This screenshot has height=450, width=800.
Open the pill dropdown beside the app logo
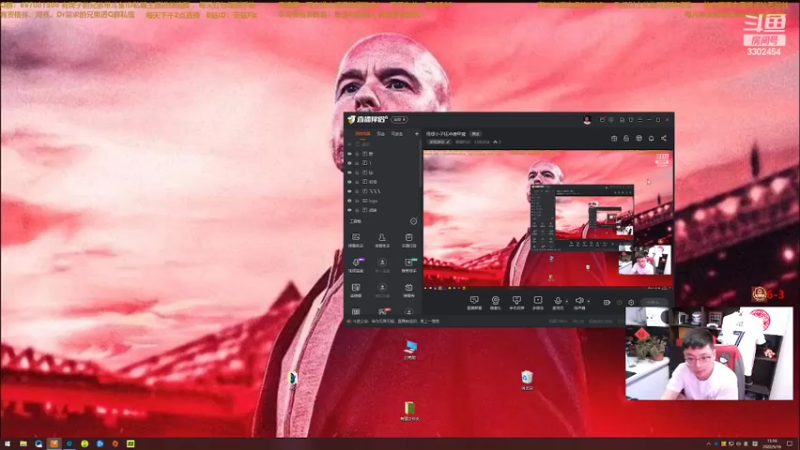(399, 119)
